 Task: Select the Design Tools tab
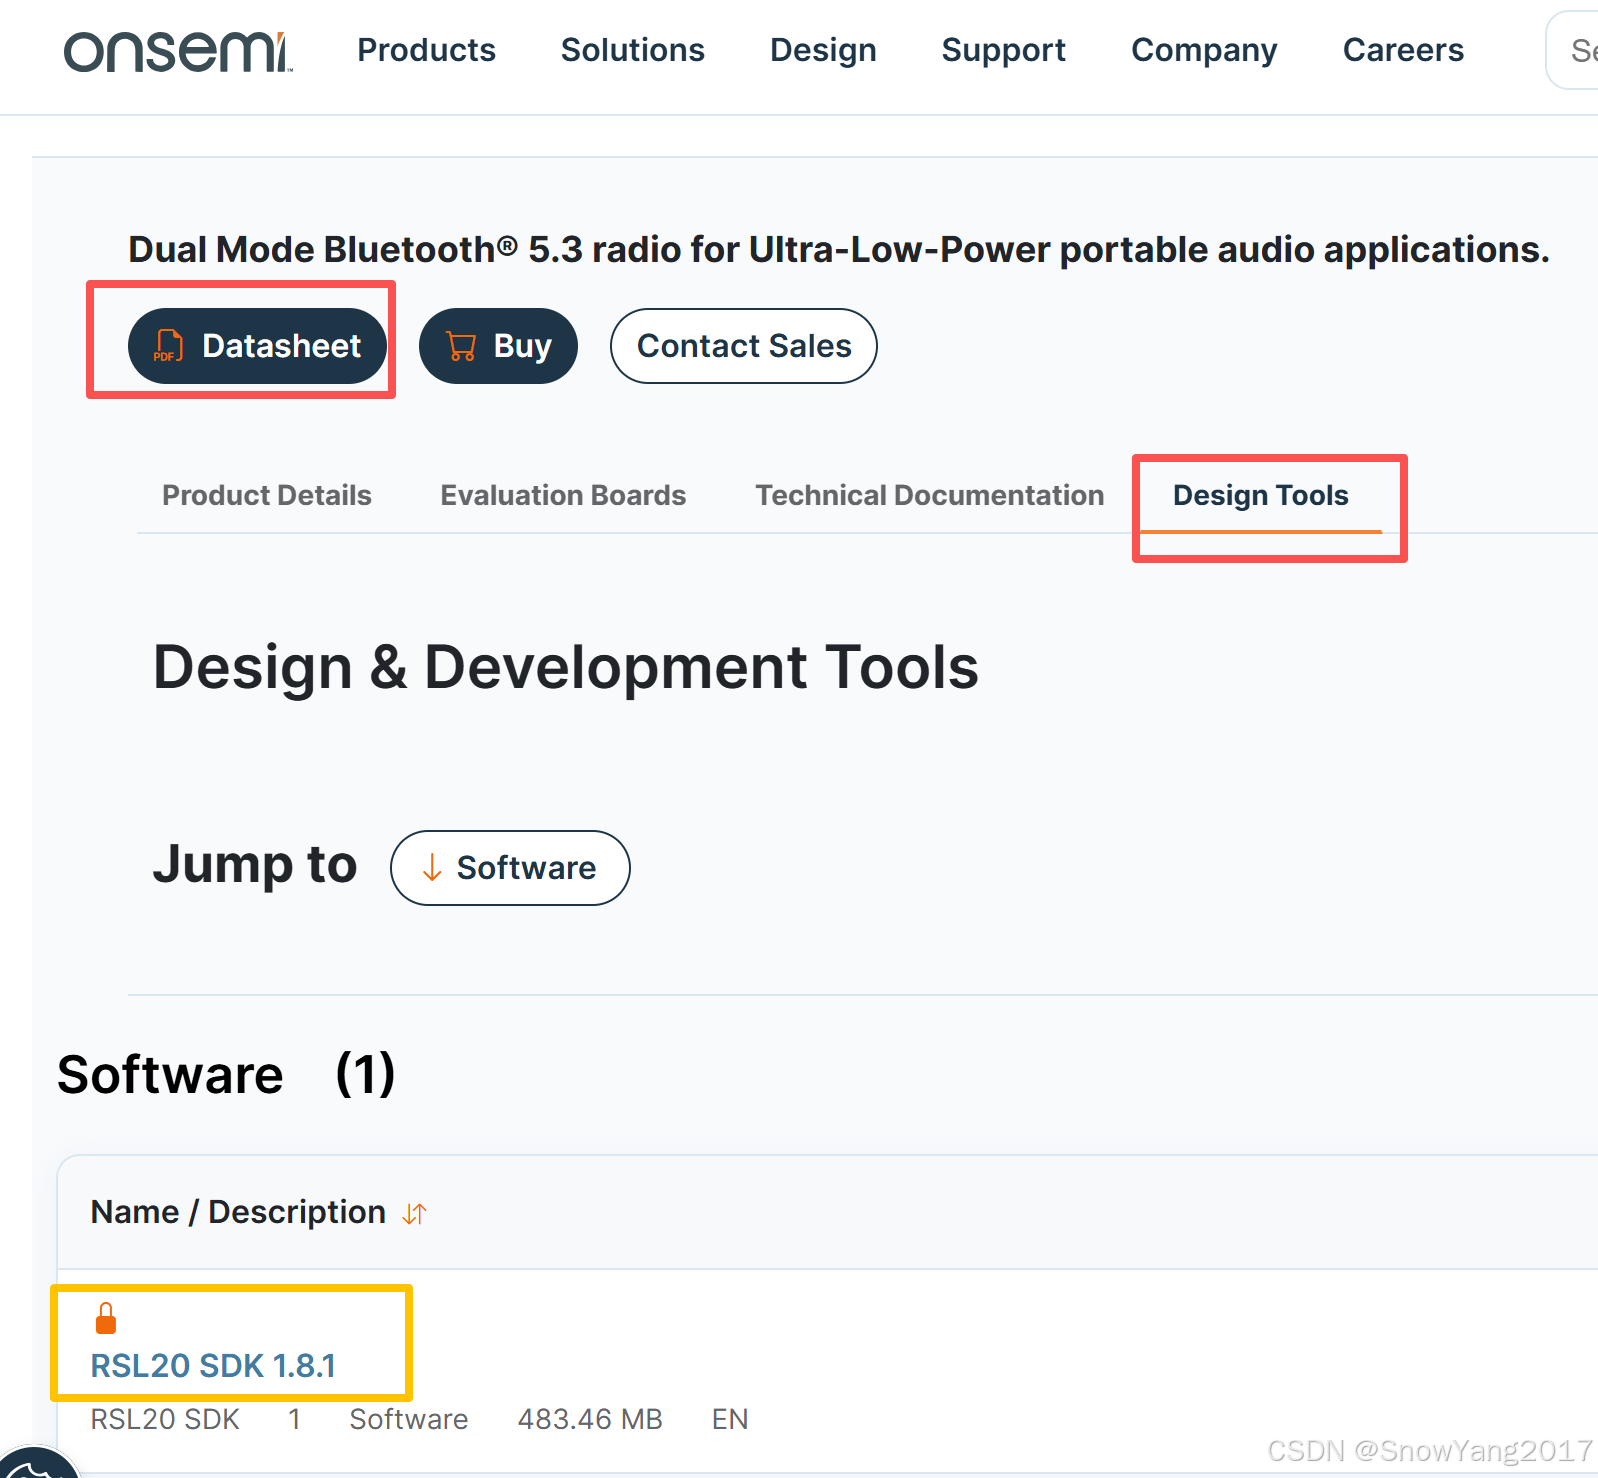[x=1261, y=495]
